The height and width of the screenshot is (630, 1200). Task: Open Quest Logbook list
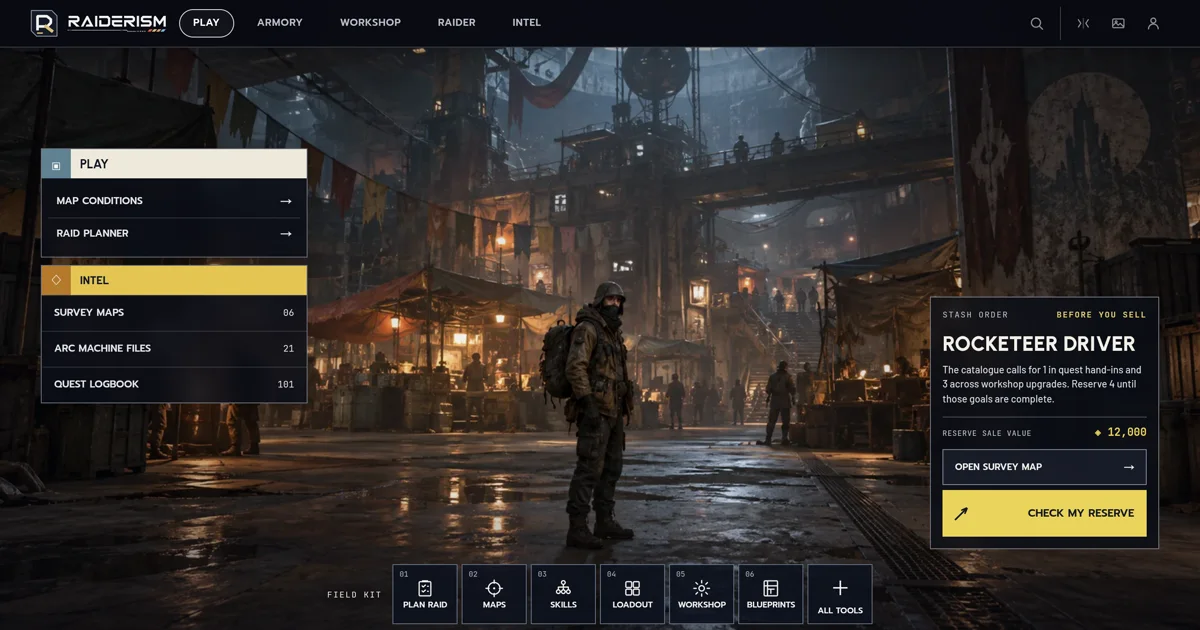[x=174, y=385]
